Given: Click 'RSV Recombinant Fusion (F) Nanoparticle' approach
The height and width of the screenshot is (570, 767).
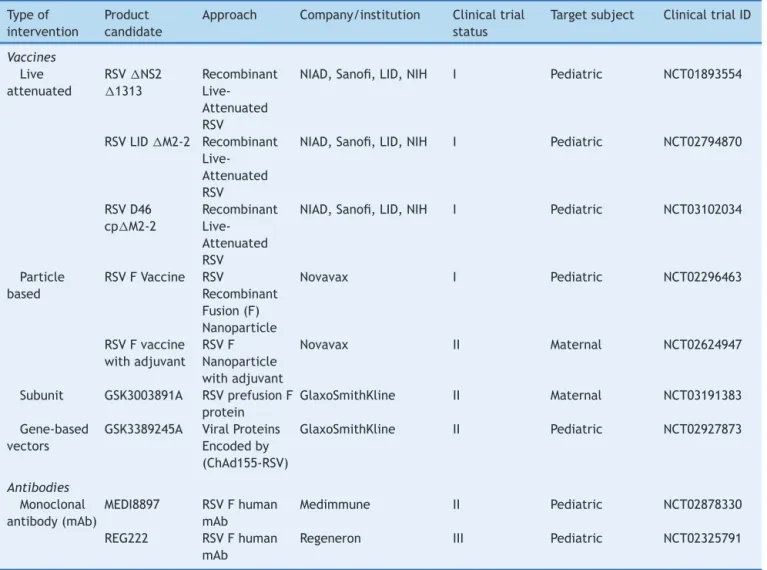Looking at the screenshot, I should [x=240, y=302].
